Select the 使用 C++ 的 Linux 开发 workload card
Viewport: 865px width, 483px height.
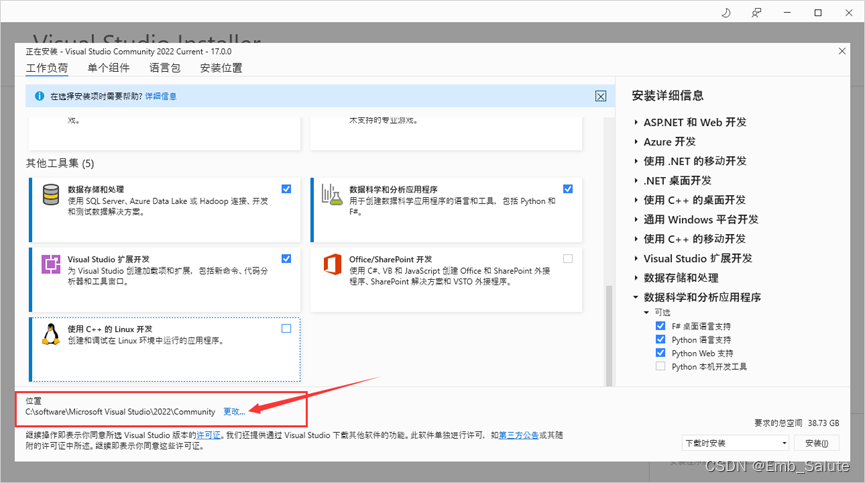pyautogui.click(x=165, y=350)
